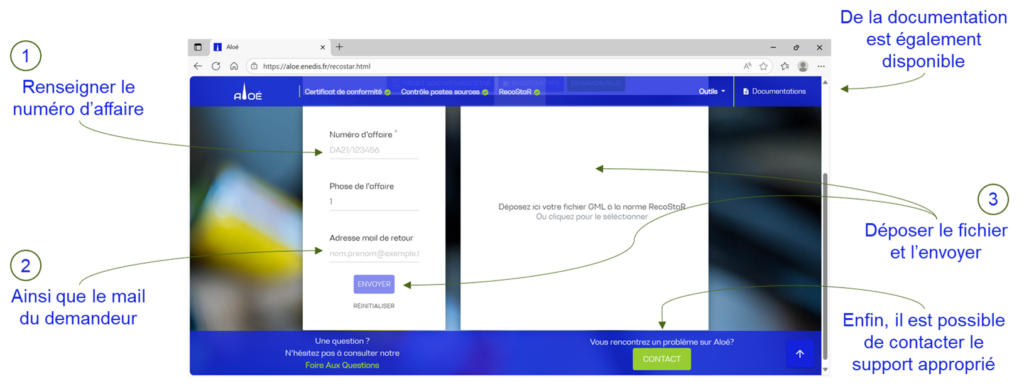Click the GML file drop zone
The width and height of the screenshot is (1024, 386).
tap(584, 218)
